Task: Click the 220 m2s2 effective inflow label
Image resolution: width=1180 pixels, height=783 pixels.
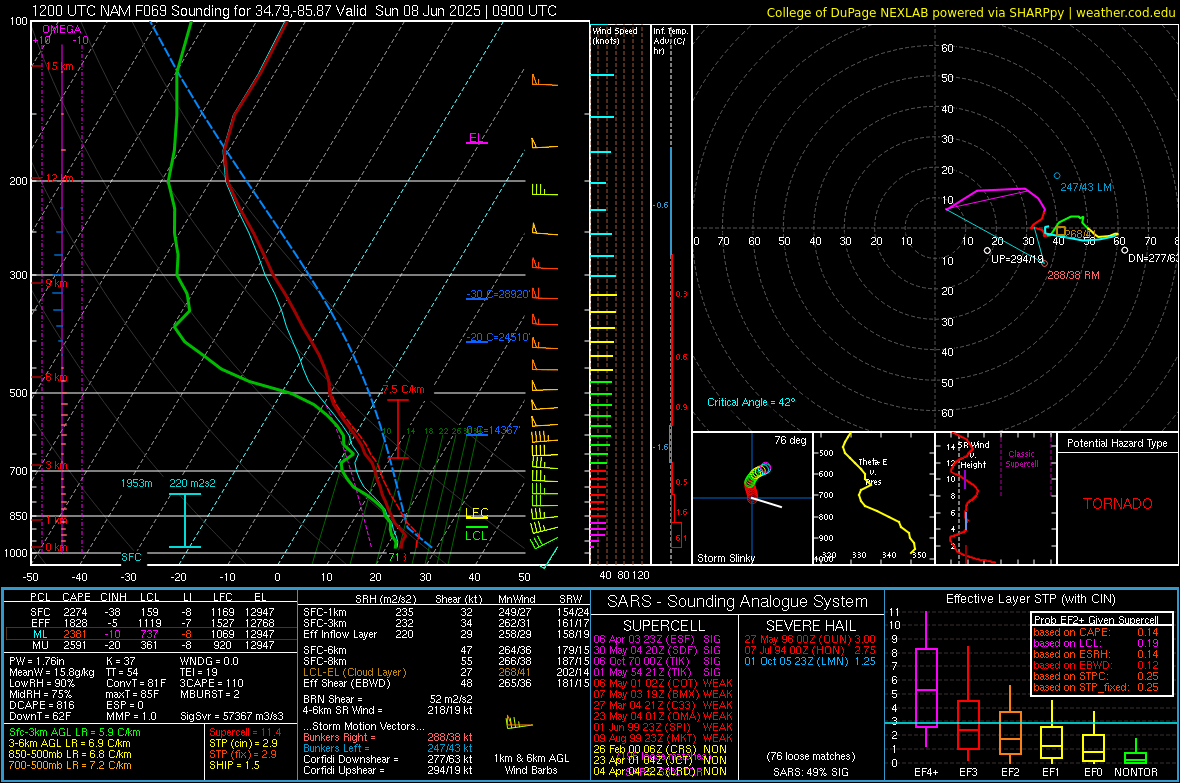Action: 192,483
